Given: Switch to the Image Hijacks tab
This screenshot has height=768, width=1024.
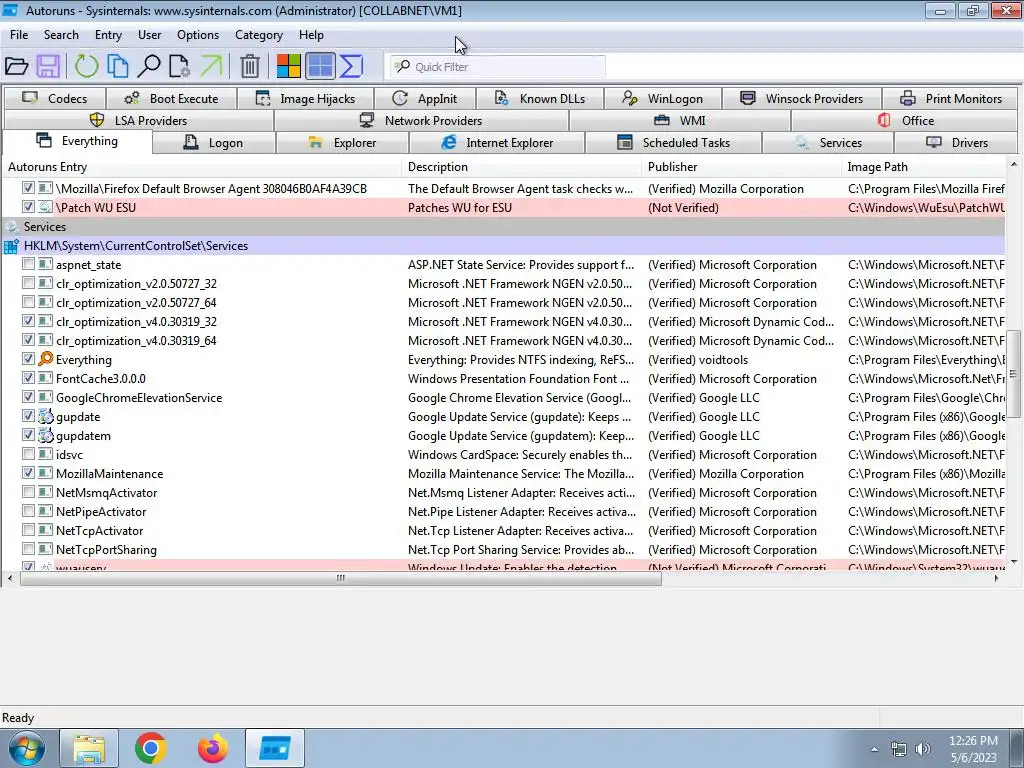Looking at the screenshot, I should coord(306,99).
